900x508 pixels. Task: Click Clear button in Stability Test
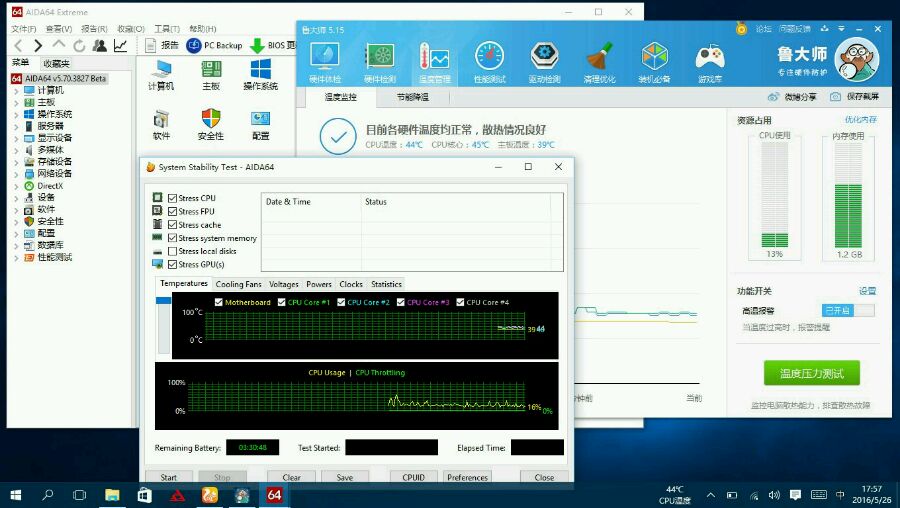(291, 477)
